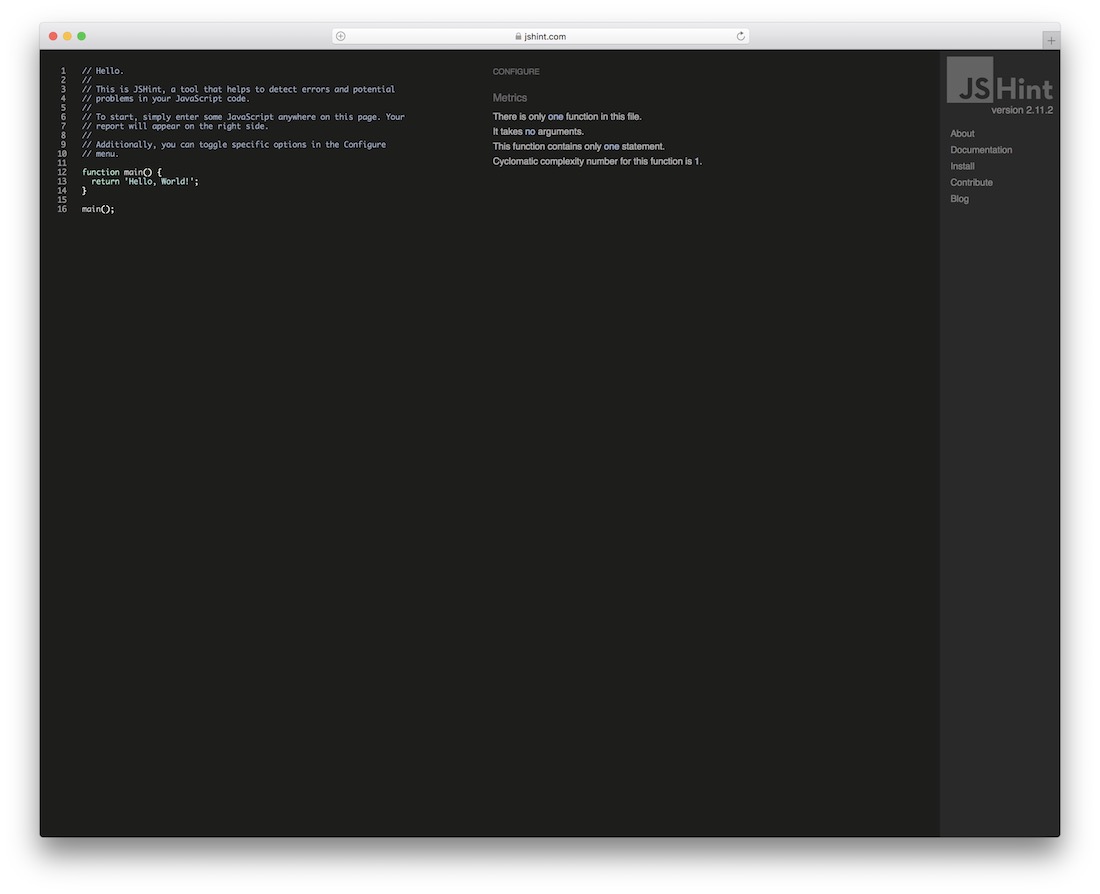Image resolution: width=1100 pixels, height=894 pixels.
Task: Minimize the window with the yellow button
Action: tap(67, 36)
